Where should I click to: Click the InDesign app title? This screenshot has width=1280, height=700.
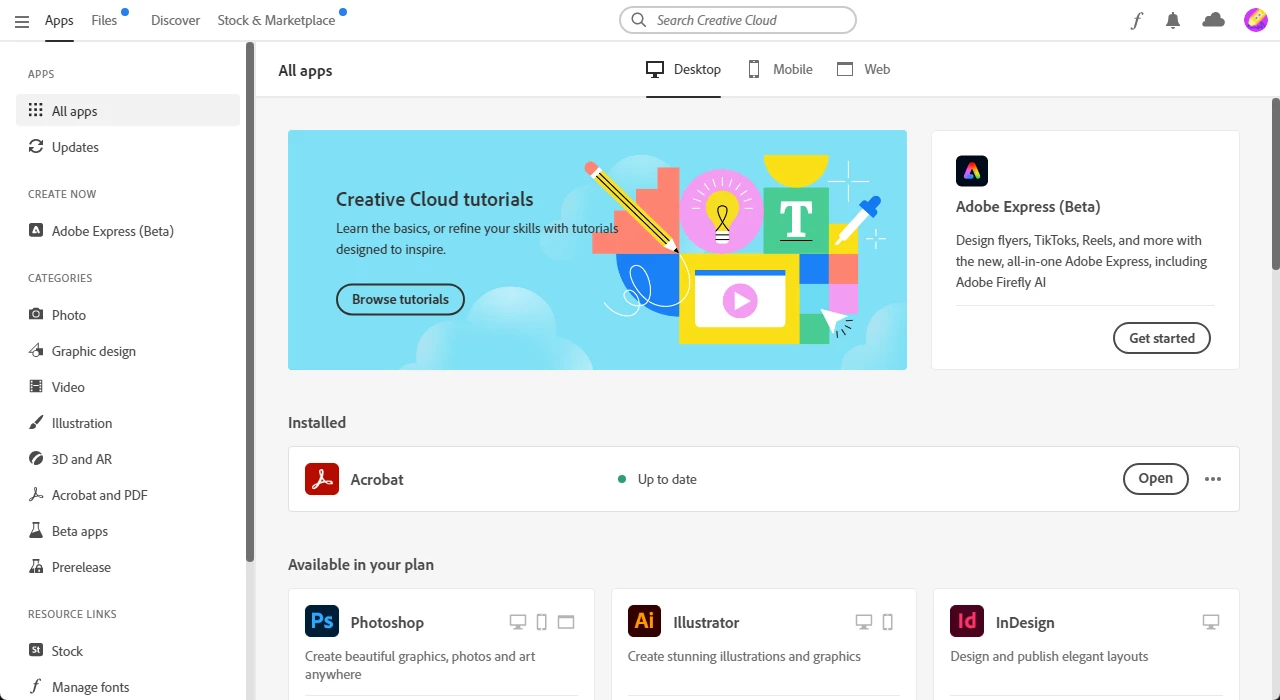[1025, 622]
